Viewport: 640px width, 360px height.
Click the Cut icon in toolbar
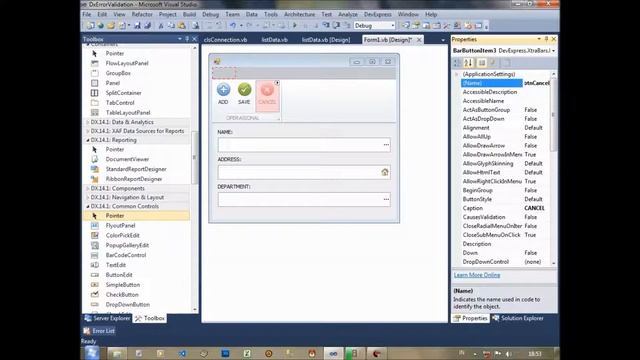[161, 26]
